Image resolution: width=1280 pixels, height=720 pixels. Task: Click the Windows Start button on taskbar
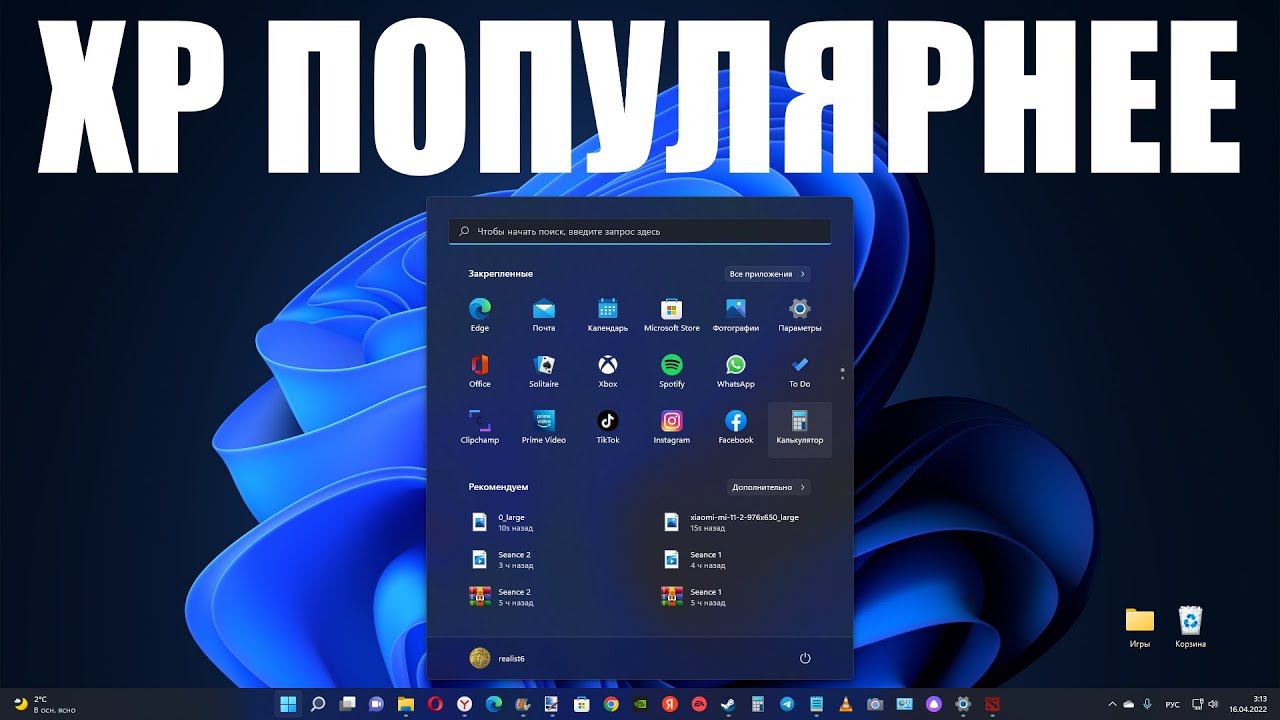[x=288, y=704]
